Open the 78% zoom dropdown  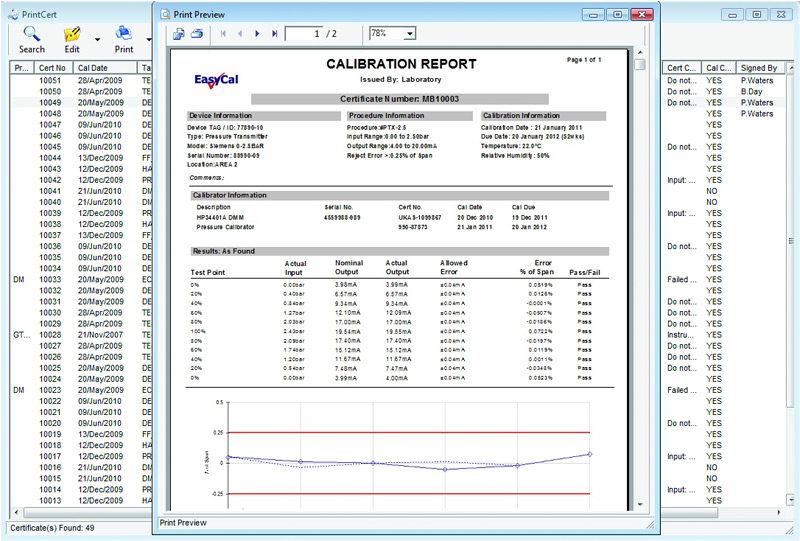click(409, 34)
